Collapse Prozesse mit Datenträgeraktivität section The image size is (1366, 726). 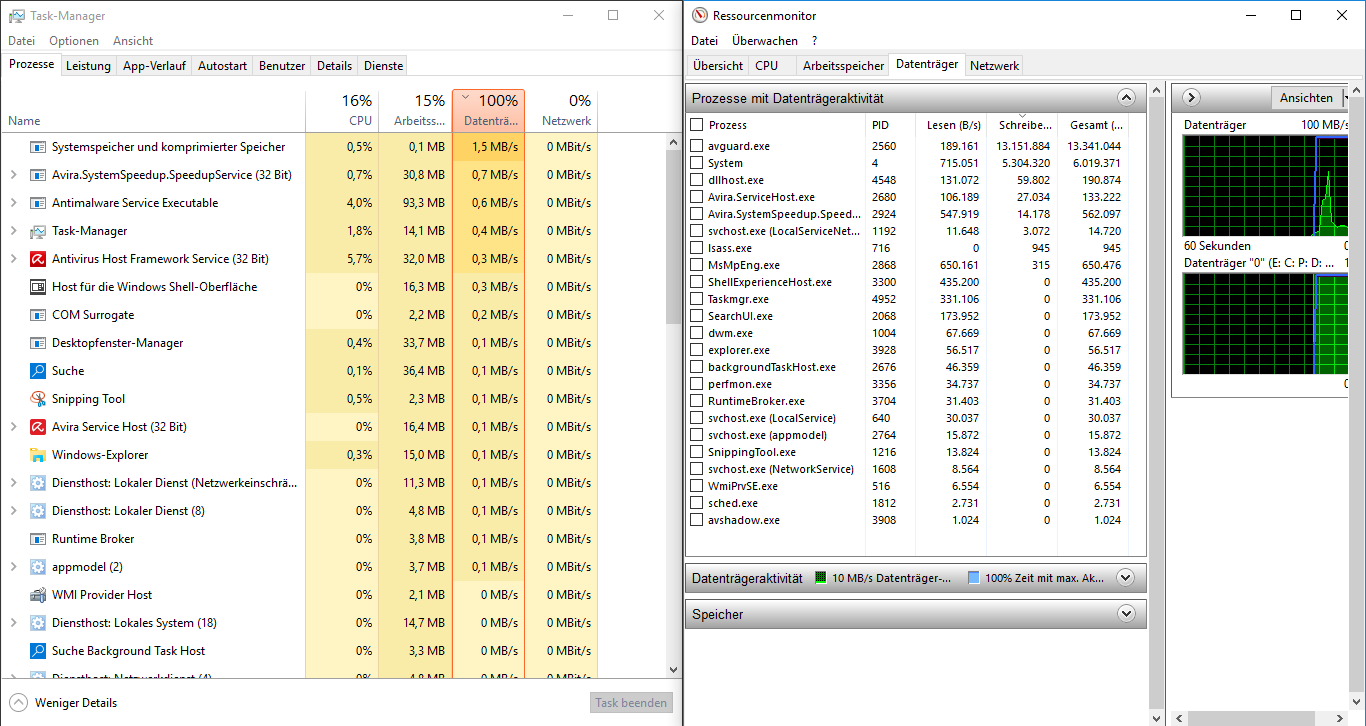click(1126, 98)
